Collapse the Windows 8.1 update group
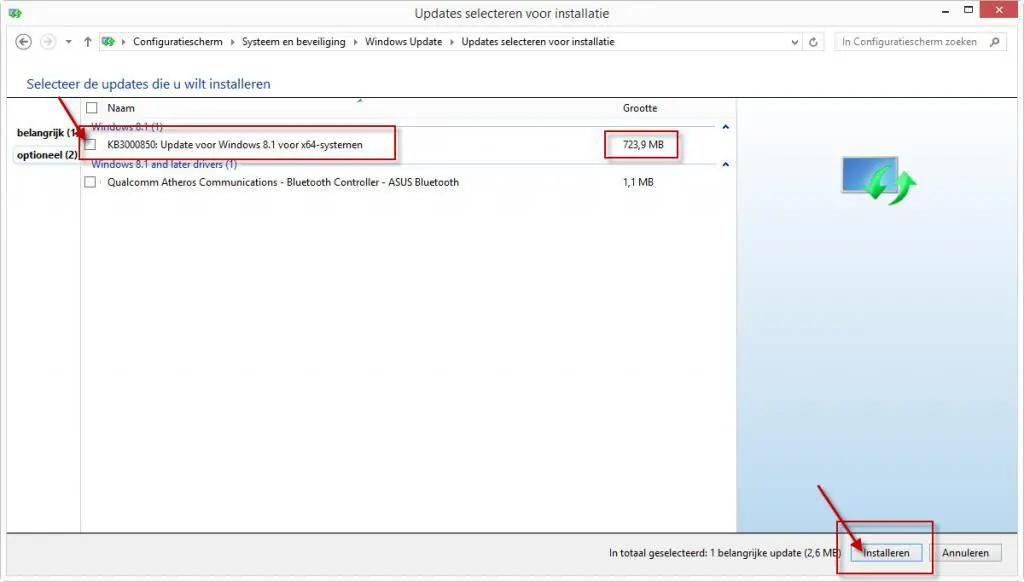This screenshot has width=1024, height=582. (724, 126)
